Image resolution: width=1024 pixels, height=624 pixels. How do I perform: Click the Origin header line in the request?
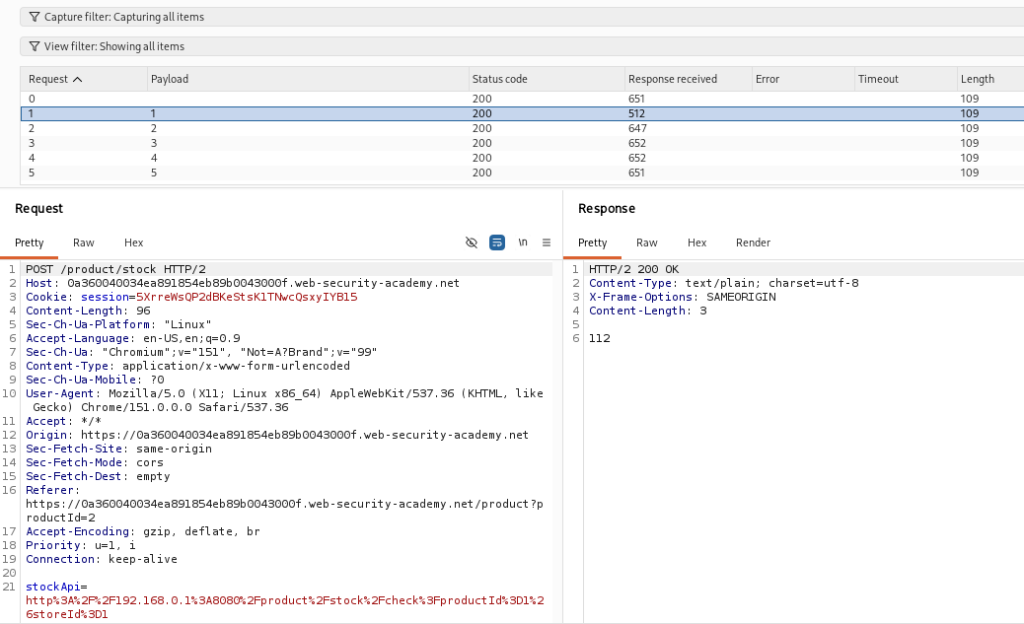(277, 435)
